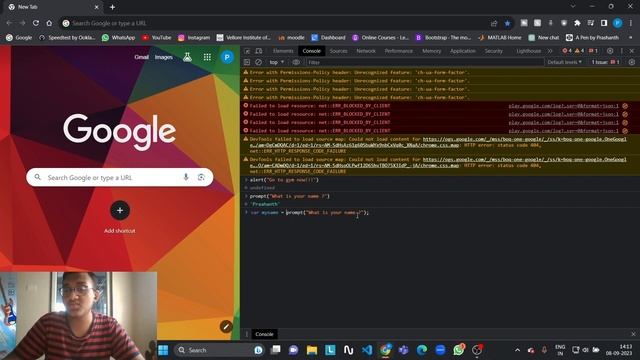
Task: Open the Google account avatar P
Action: point(227,57)
